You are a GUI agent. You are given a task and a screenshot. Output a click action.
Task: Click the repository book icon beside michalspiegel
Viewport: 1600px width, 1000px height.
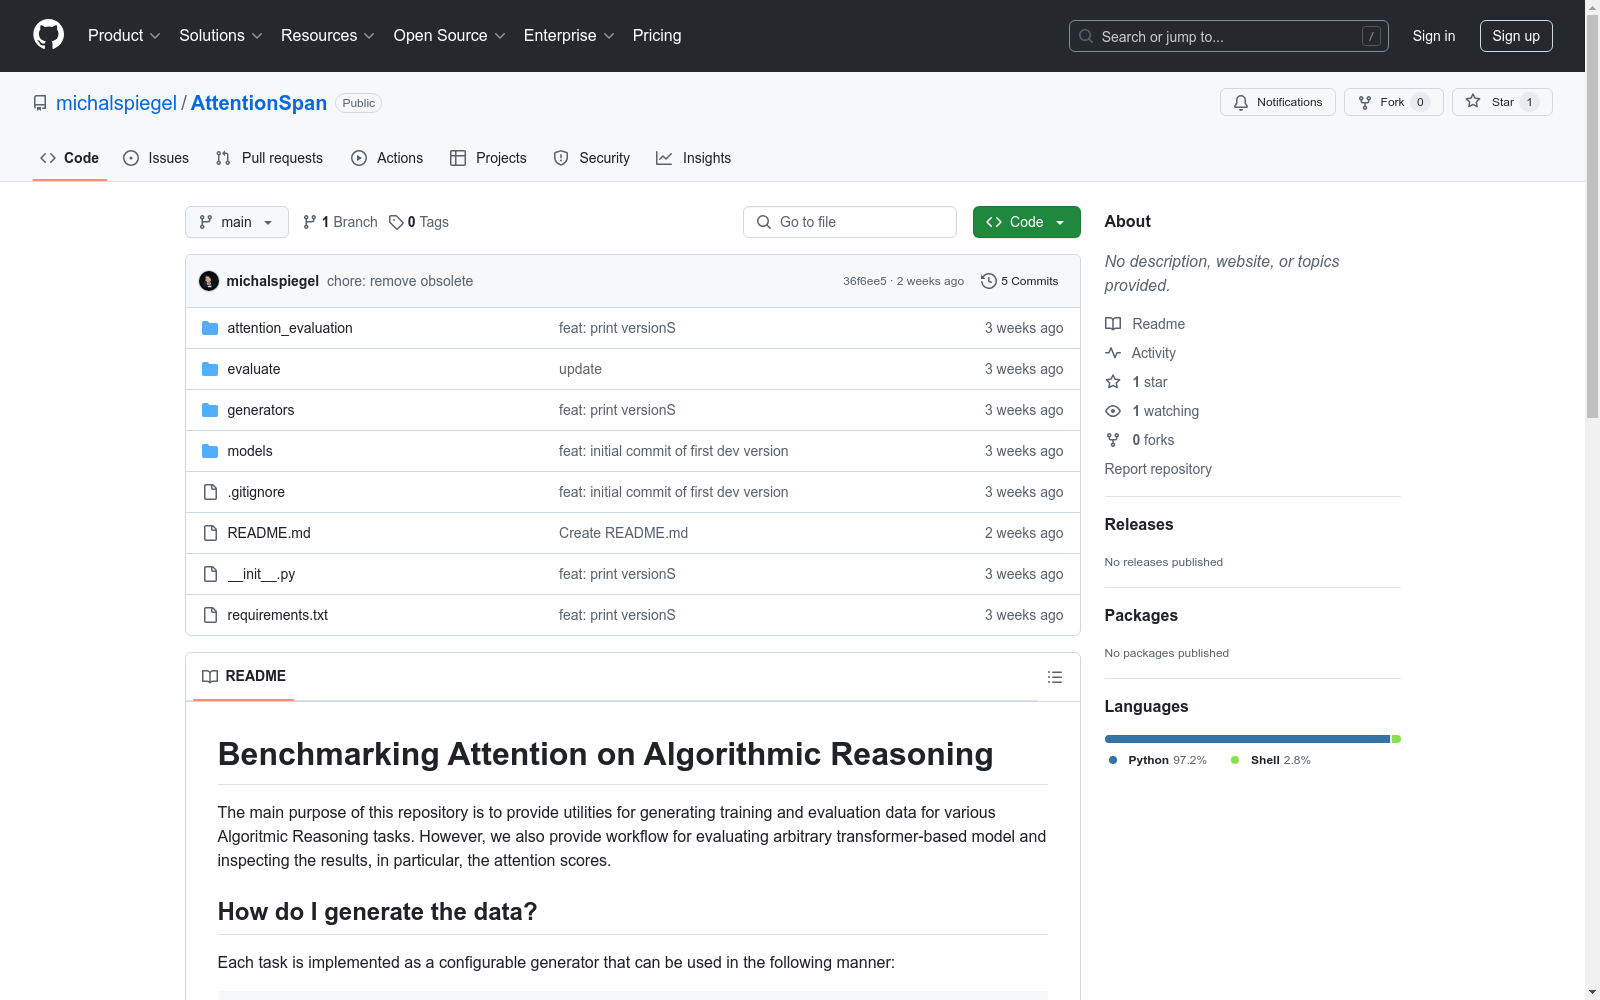click(x=40, y=103)
